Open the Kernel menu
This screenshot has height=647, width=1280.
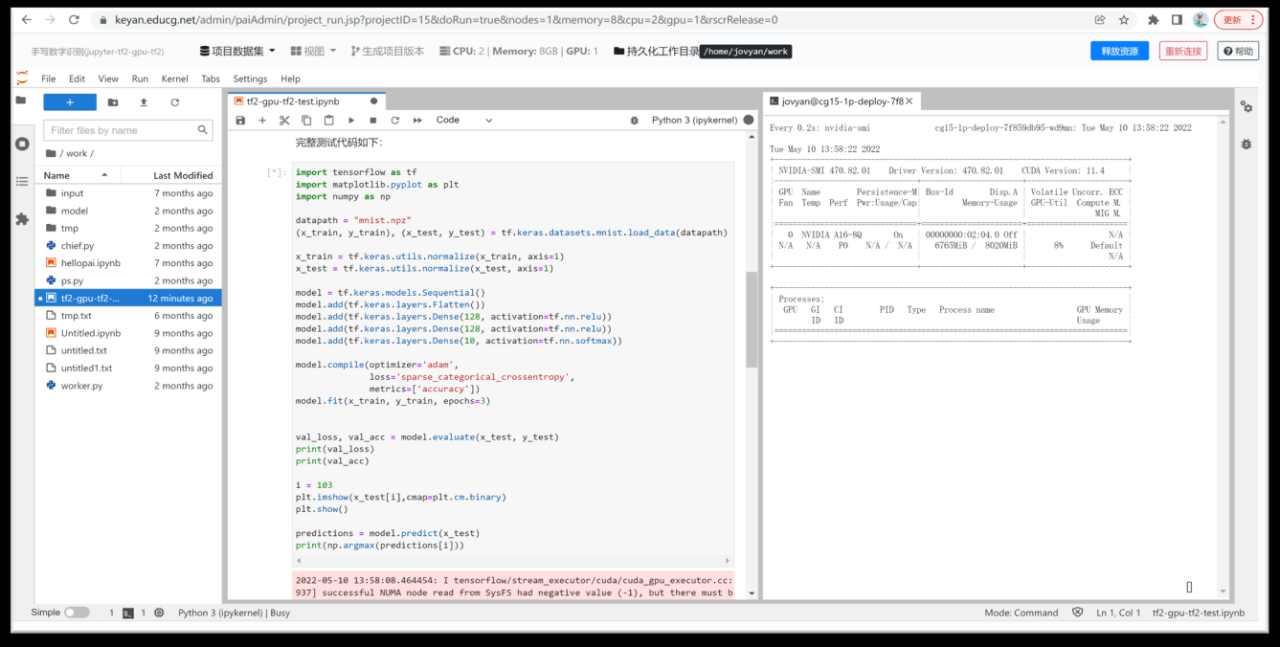click(x=174, y=79)
